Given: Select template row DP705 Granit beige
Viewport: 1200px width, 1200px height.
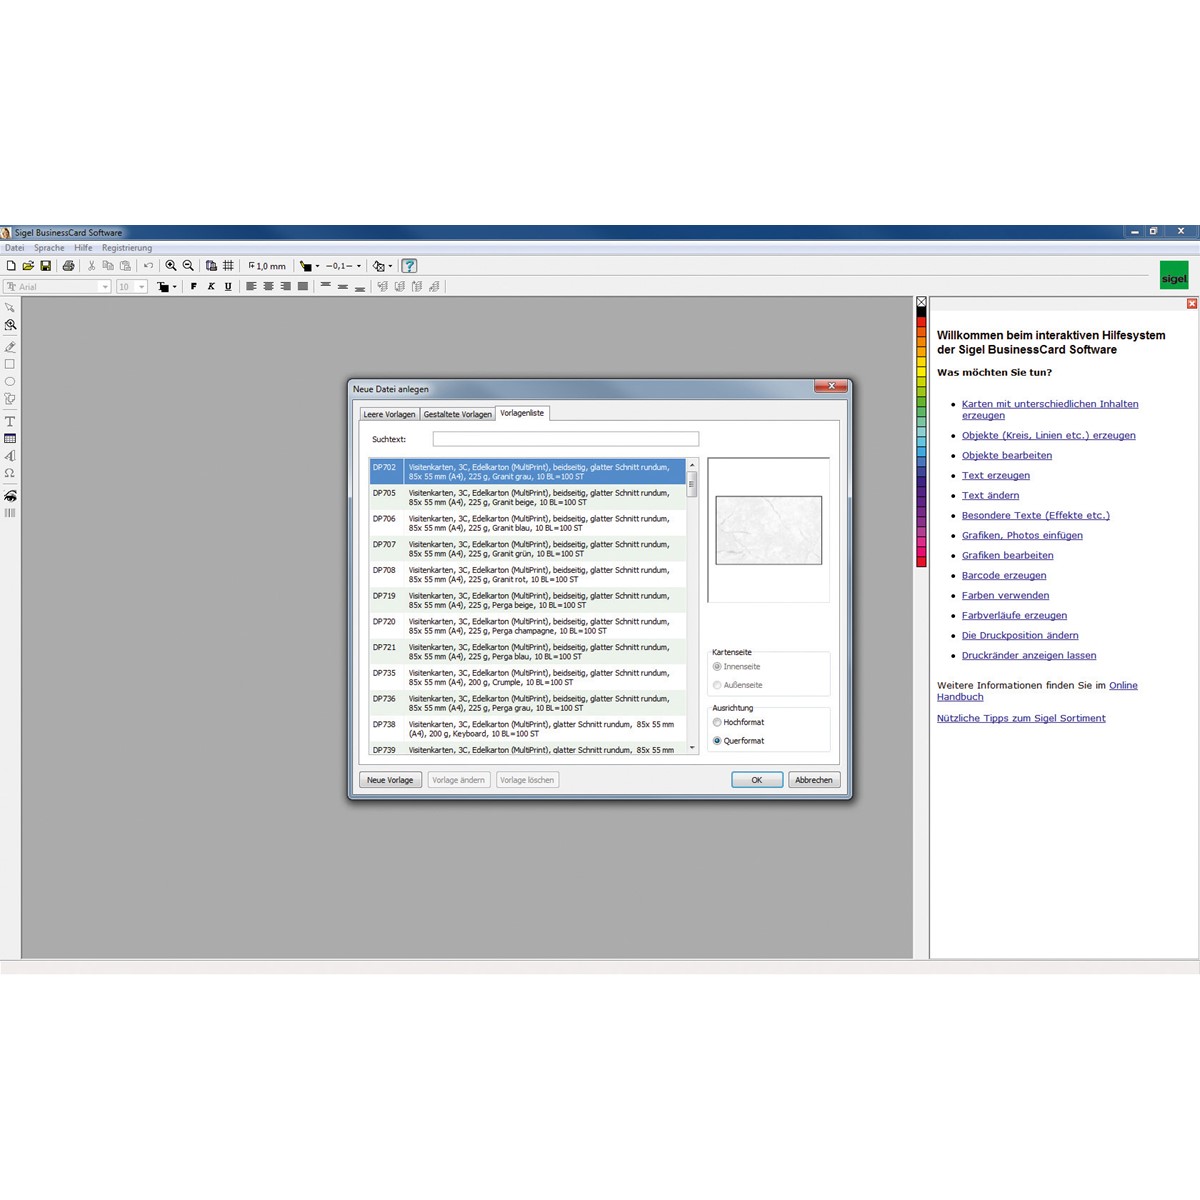Looking at the screenshot, I should pyautogui.click(x=528, y=498).
